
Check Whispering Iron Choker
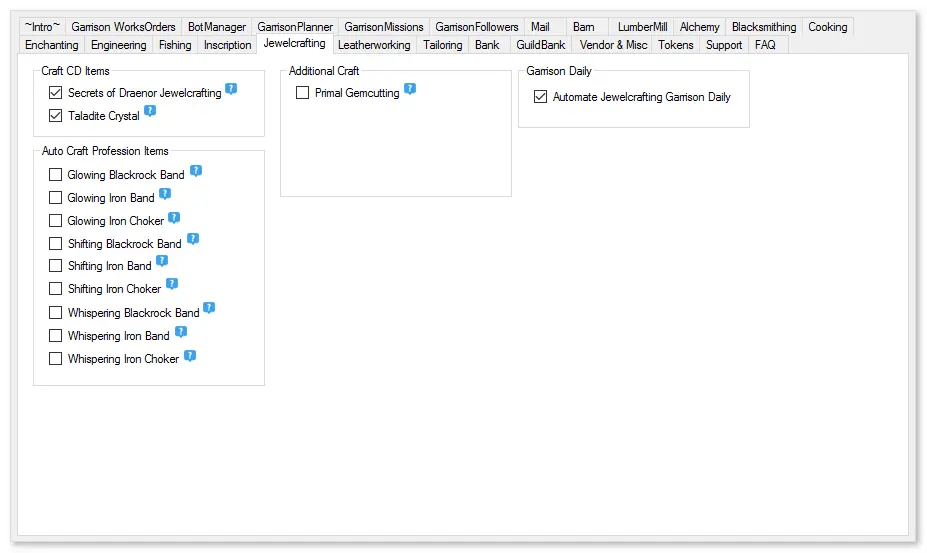[x=56, y=359]
